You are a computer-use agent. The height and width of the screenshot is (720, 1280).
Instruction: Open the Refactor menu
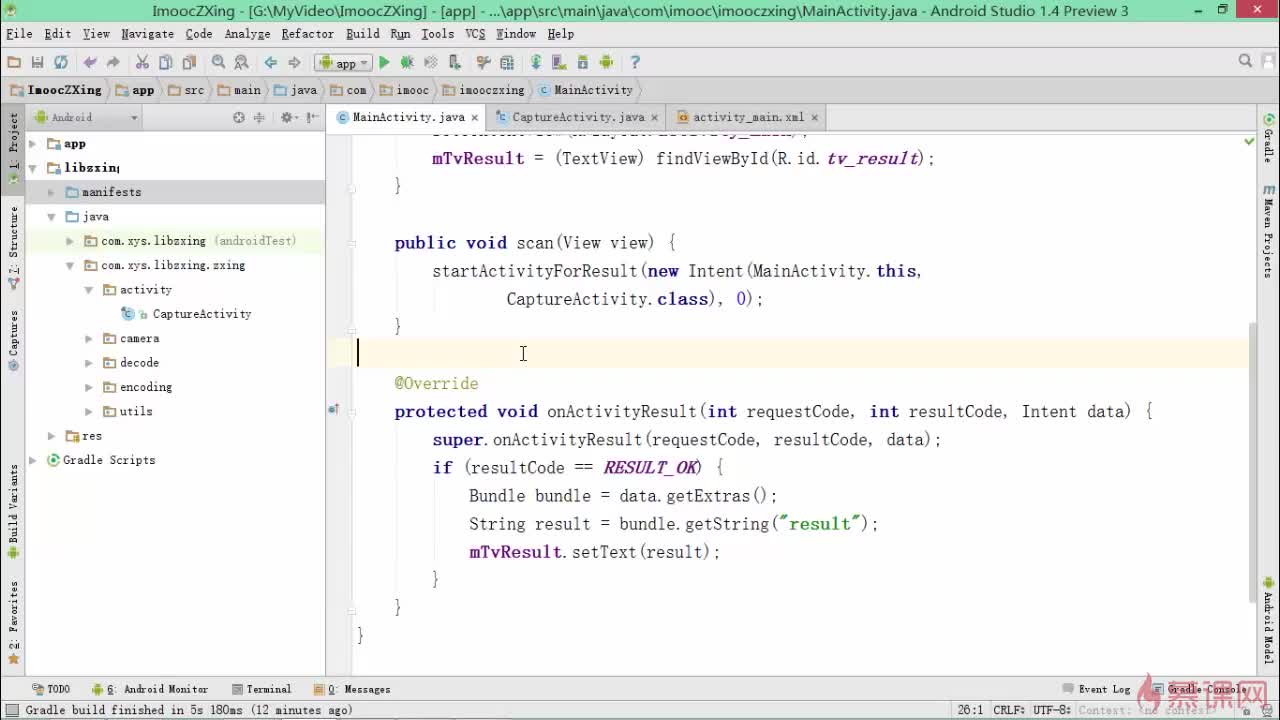tap(307, 33)
